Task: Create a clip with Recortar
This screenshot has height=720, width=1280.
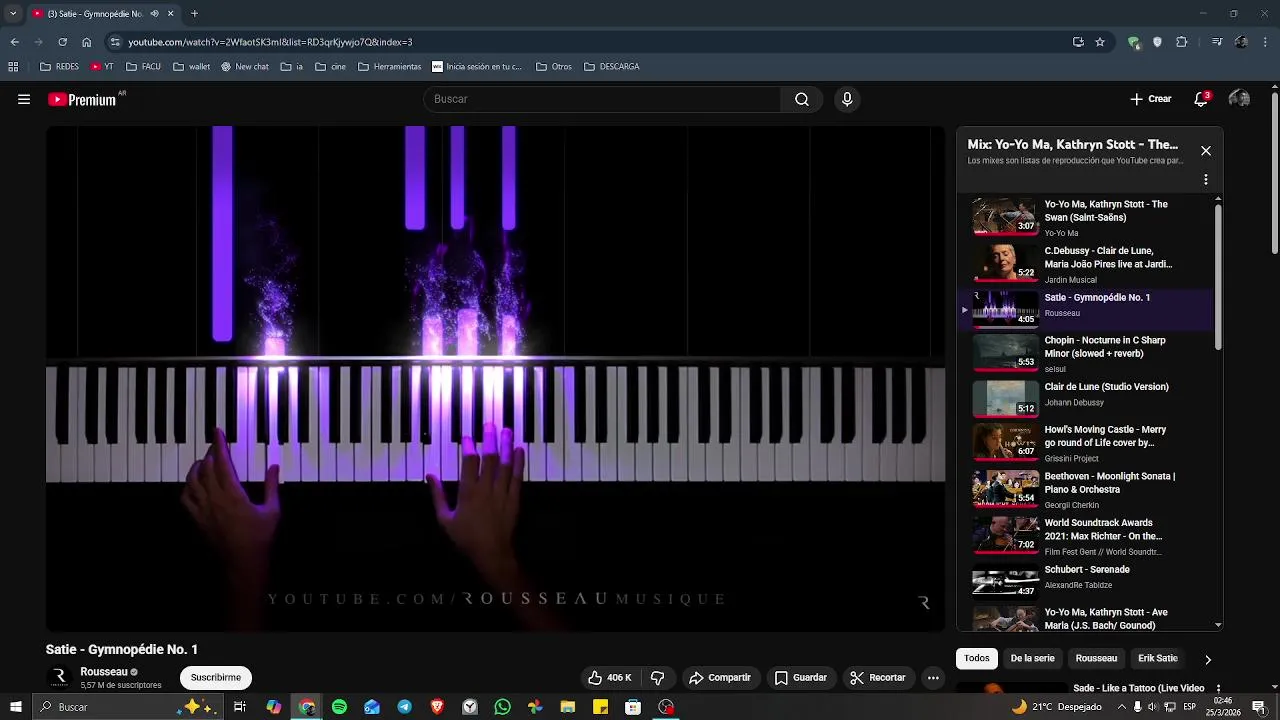Action: 878,678
